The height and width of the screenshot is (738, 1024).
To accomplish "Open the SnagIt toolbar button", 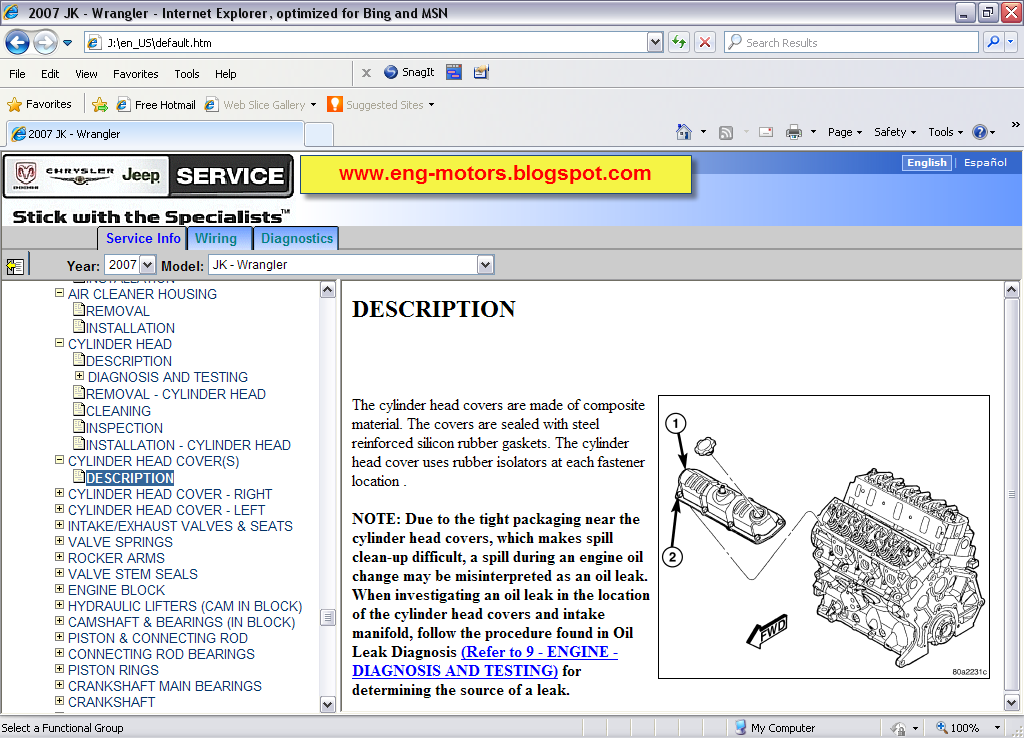I will (409, 72).
